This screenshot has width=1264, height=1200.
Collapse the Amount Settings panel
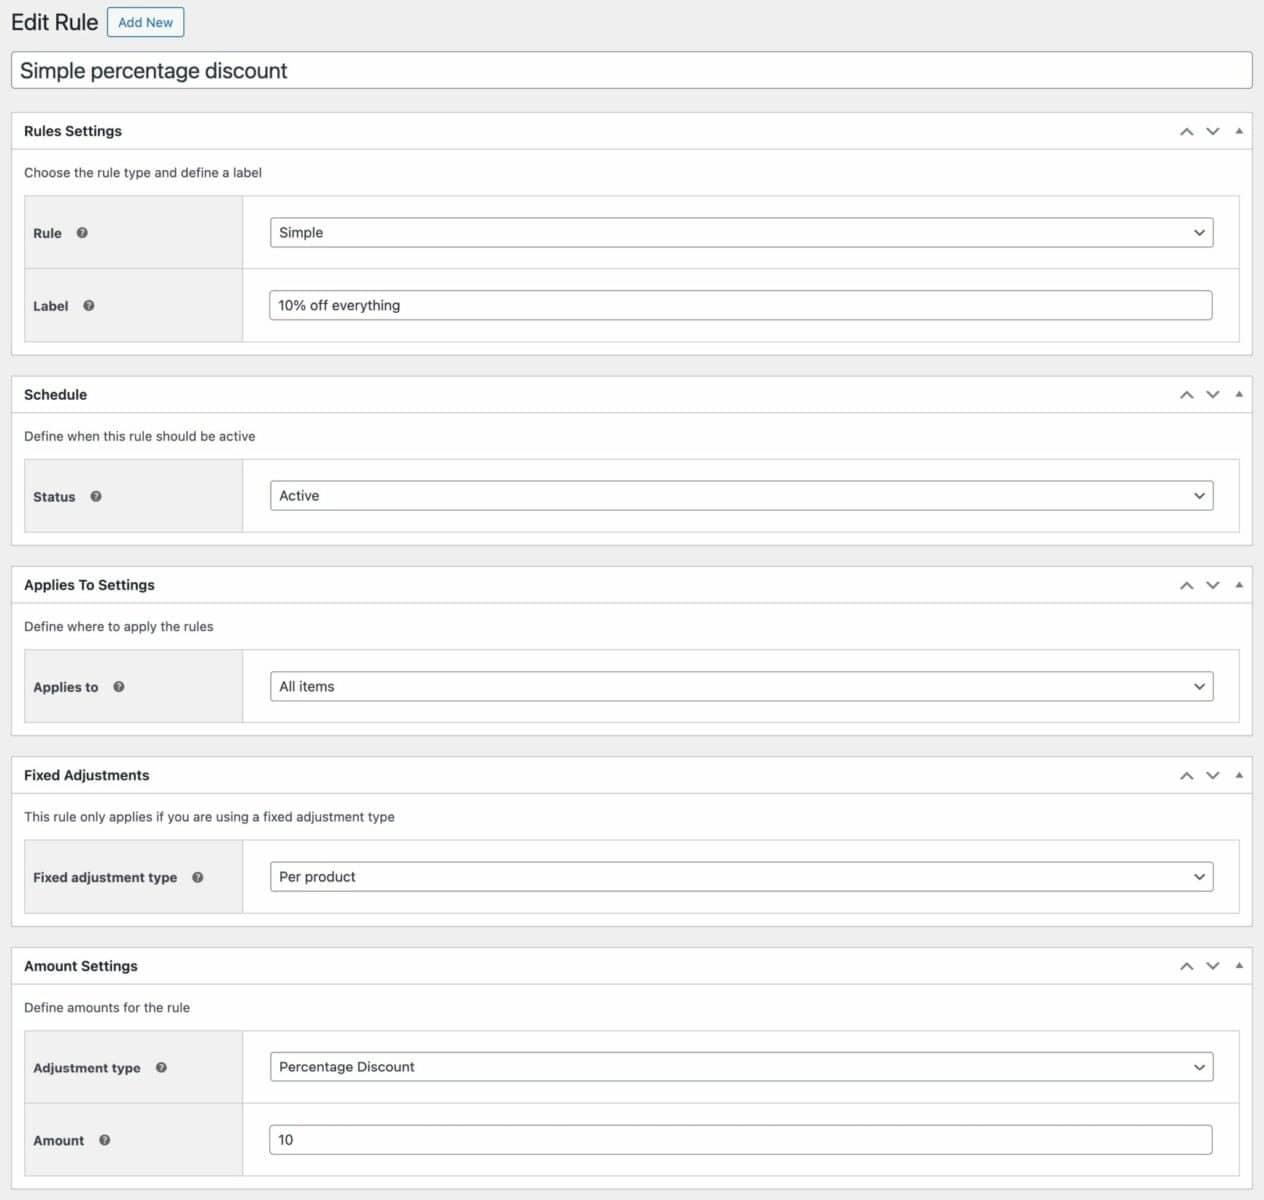pos(1239,965)
